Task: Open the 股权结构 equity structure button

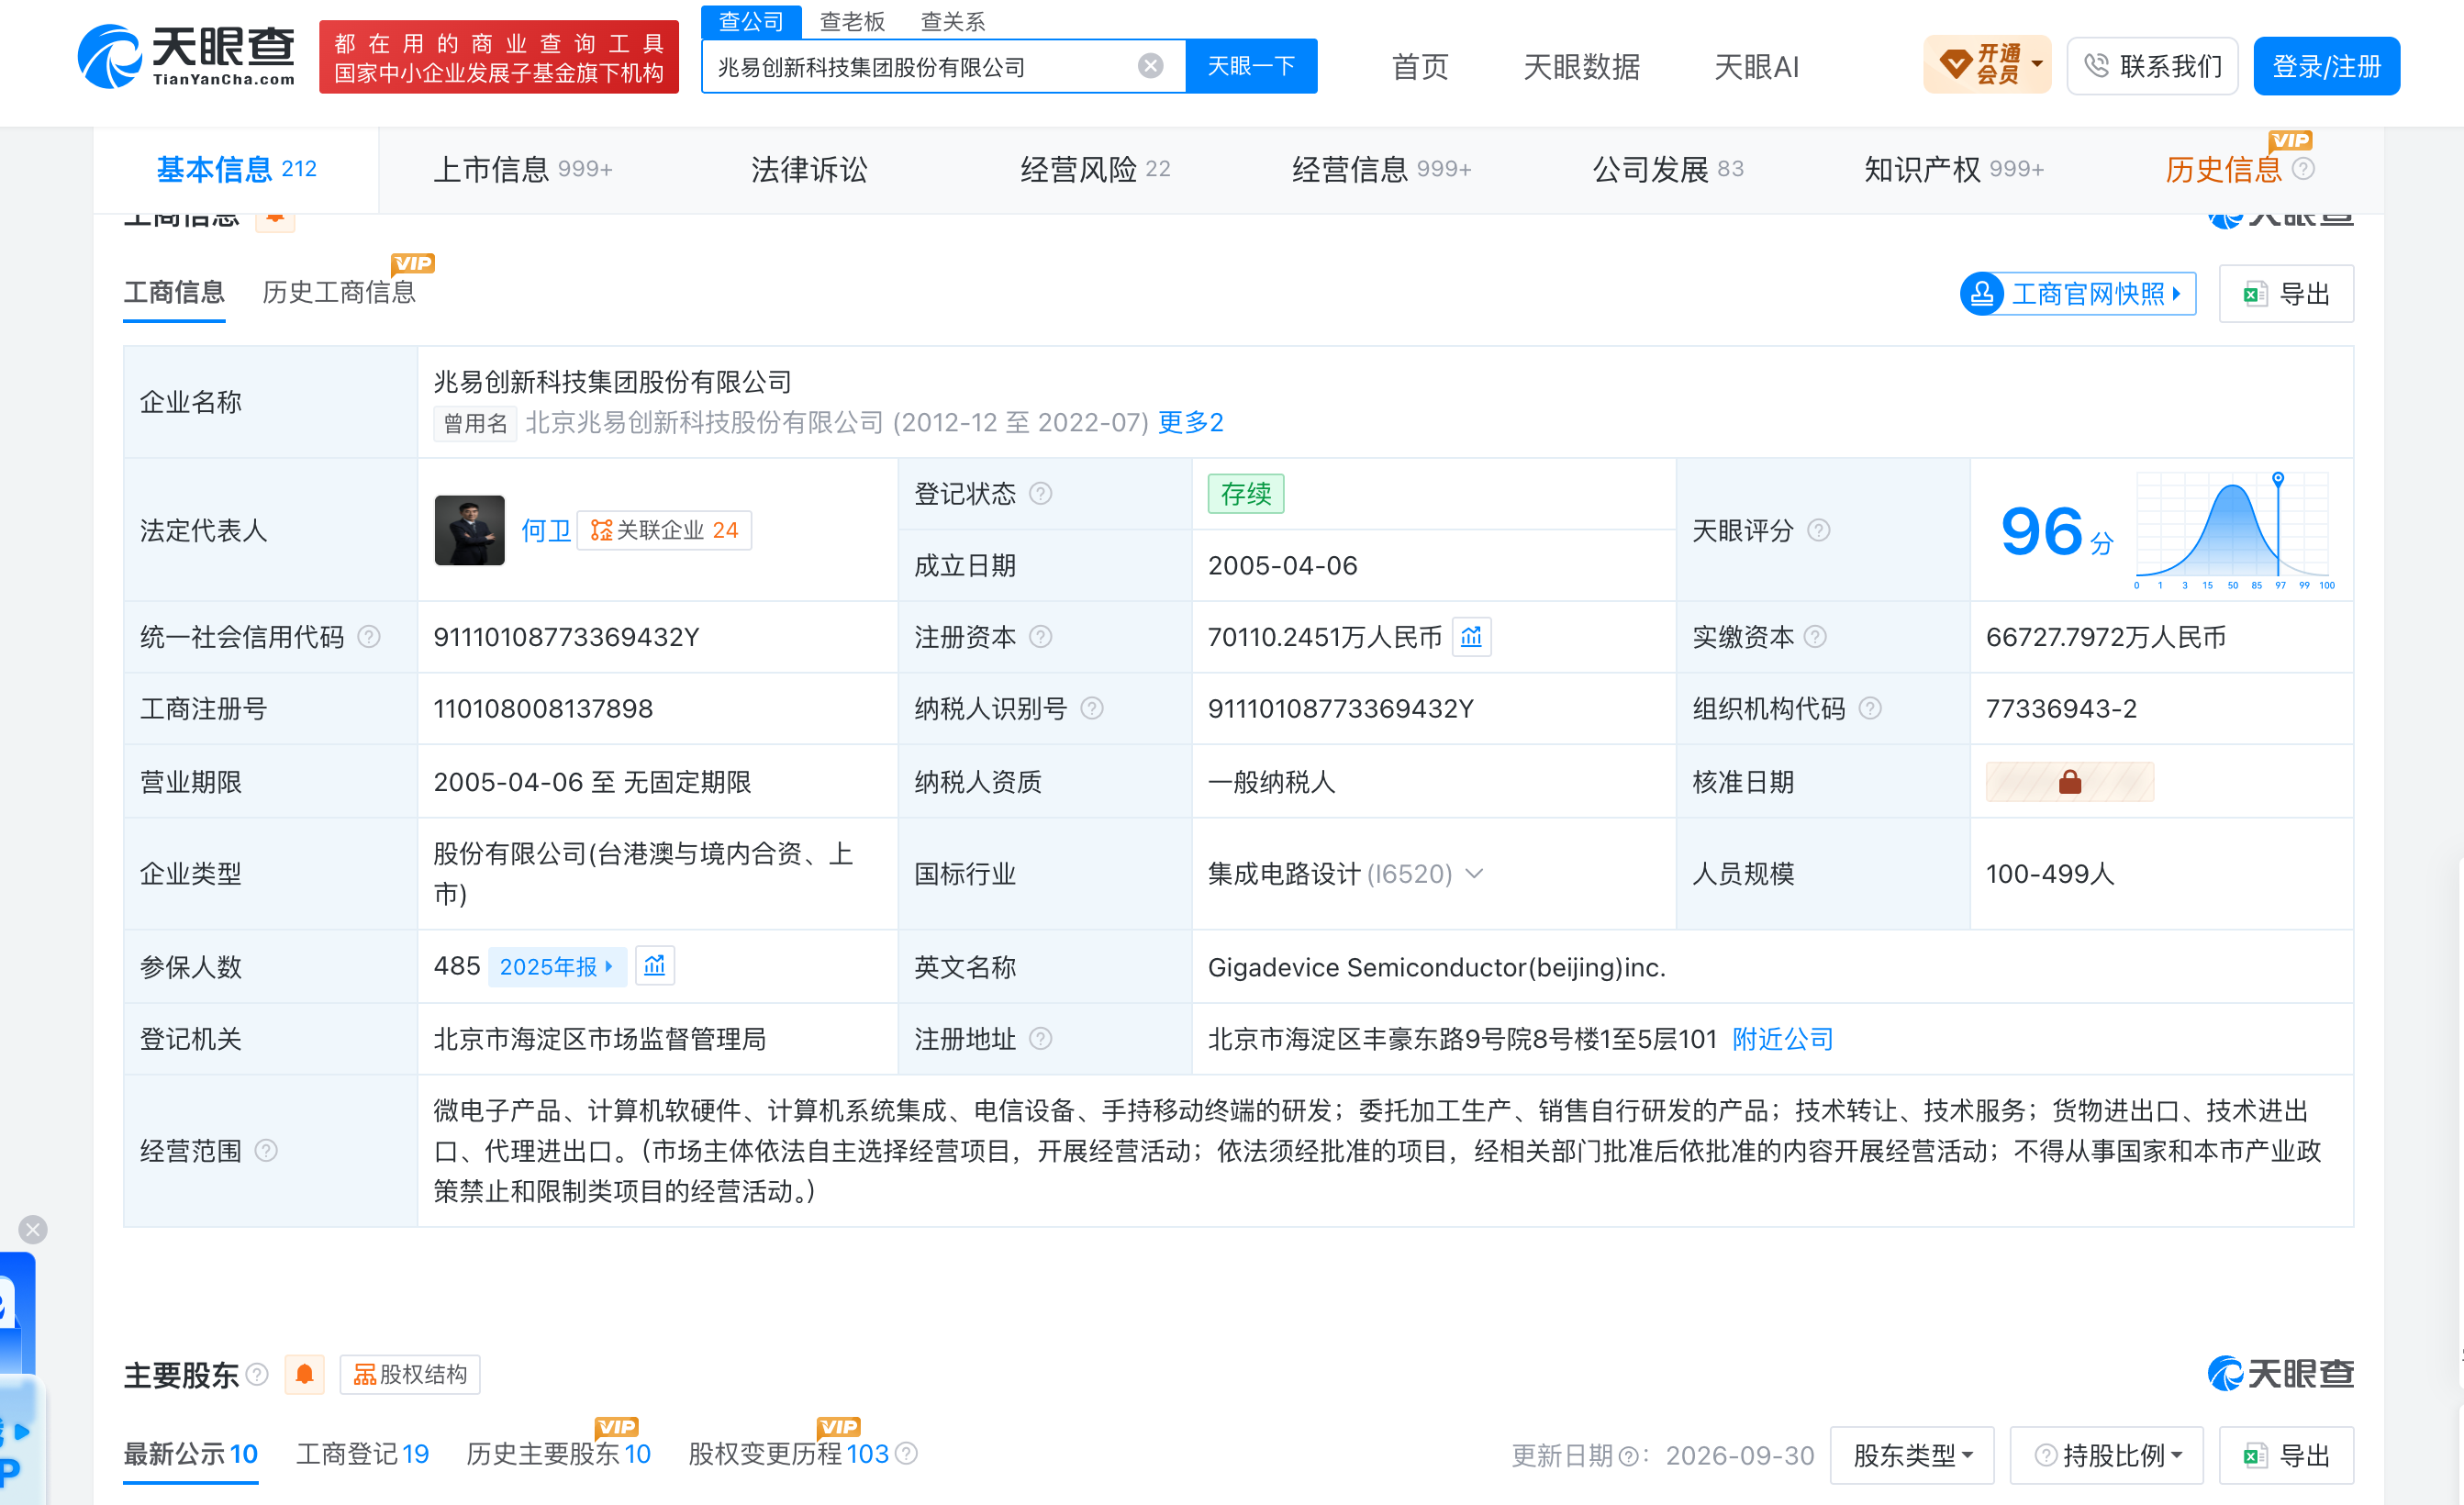Action: pyautogui.click(x=410, y=1375)
